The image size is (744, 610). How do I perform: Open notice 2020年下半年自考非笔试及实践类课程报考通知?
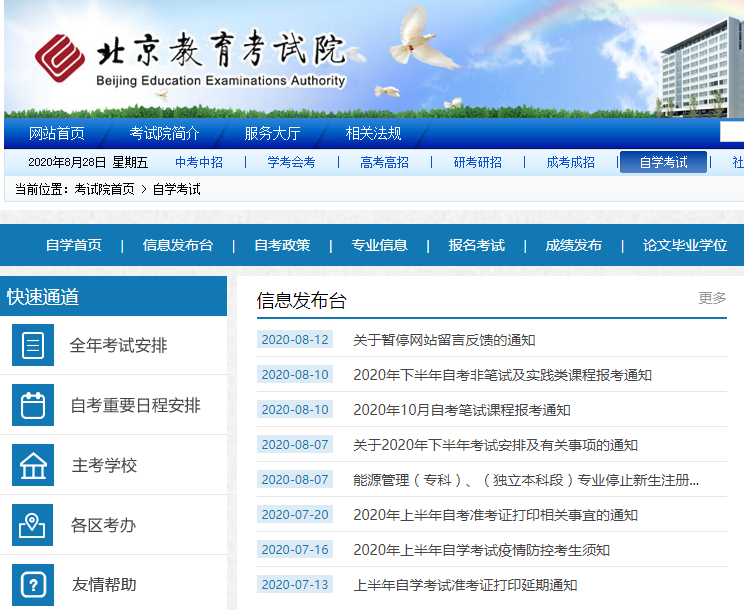502,375
